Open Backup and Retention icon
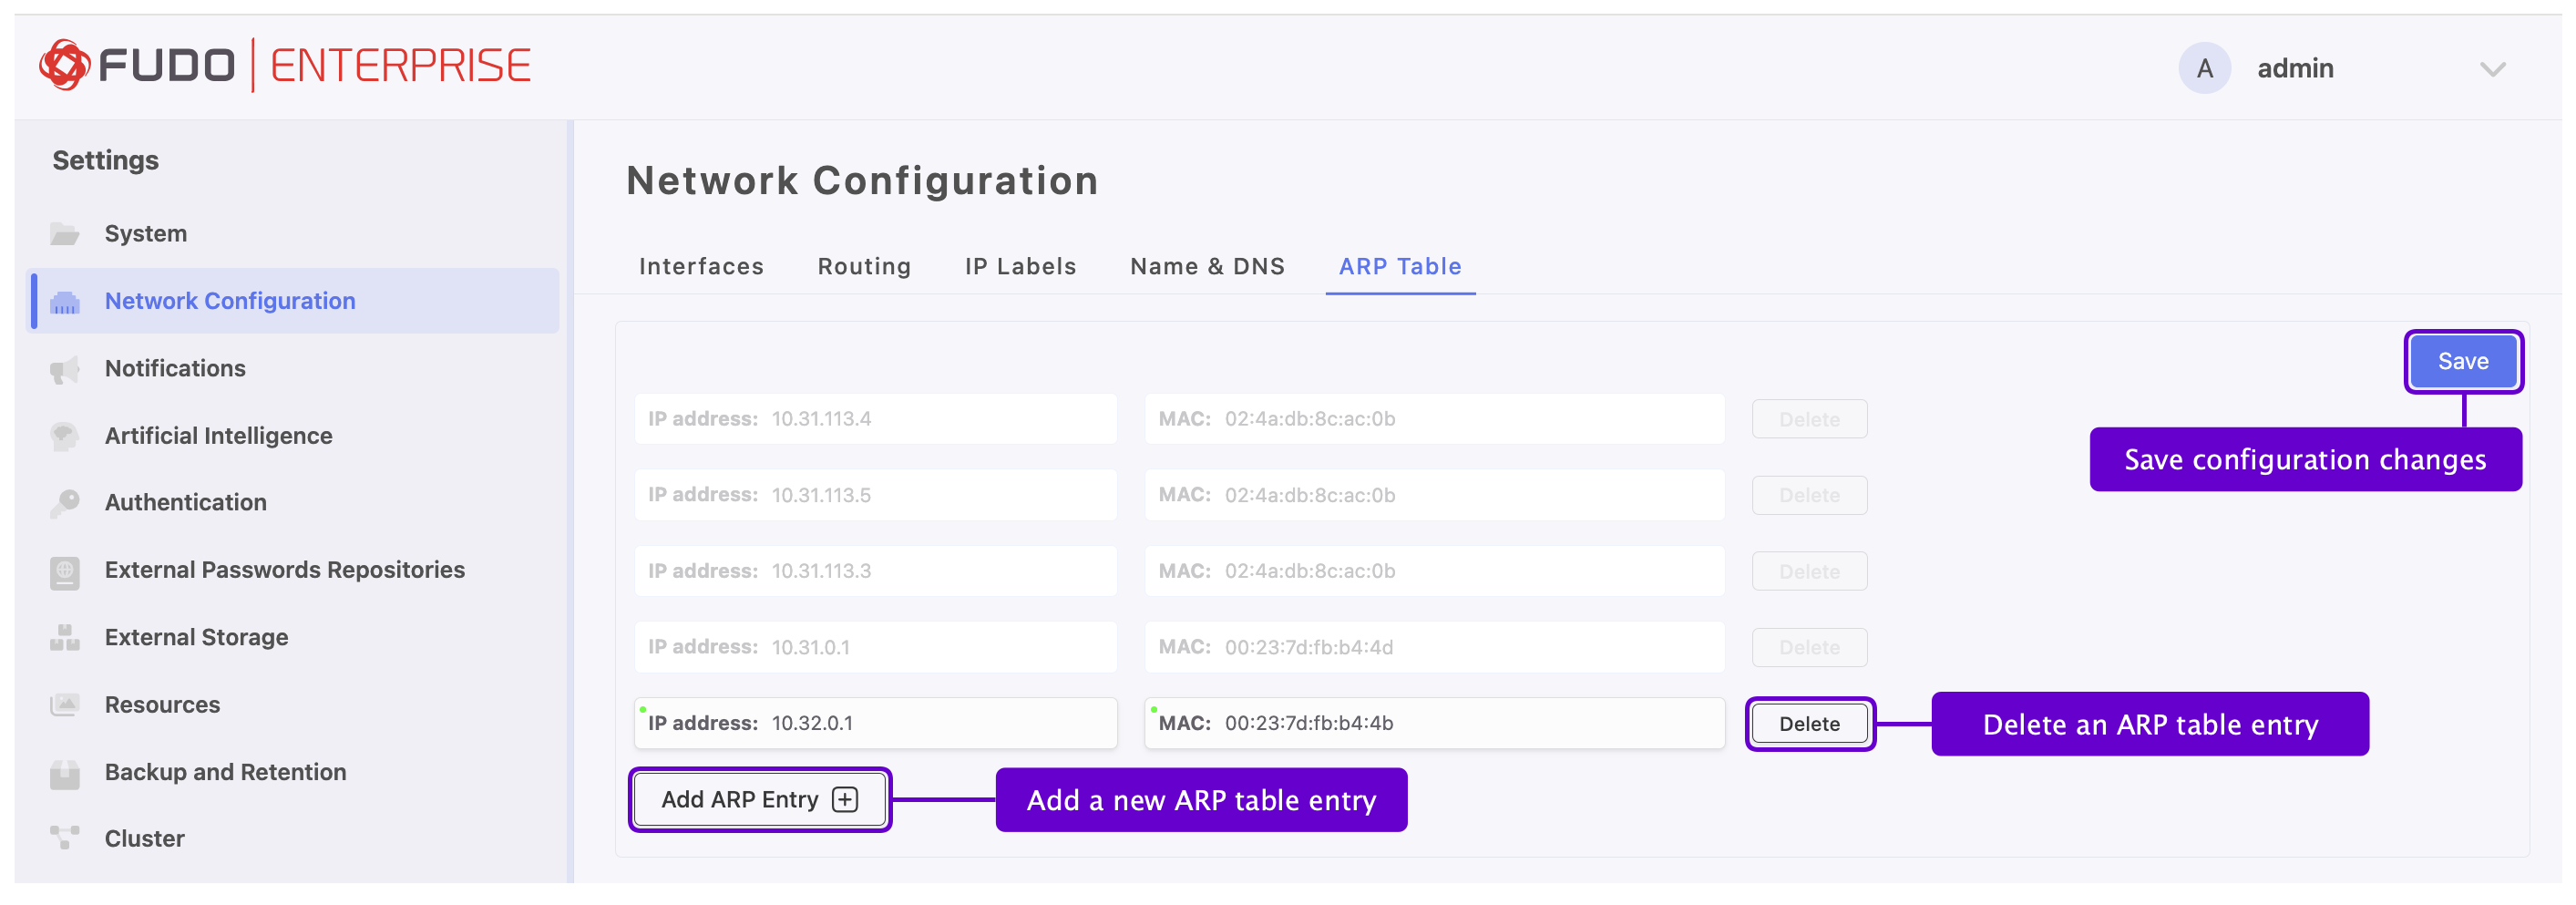This screenshot has height=905, width=2576. pos(65,773)
